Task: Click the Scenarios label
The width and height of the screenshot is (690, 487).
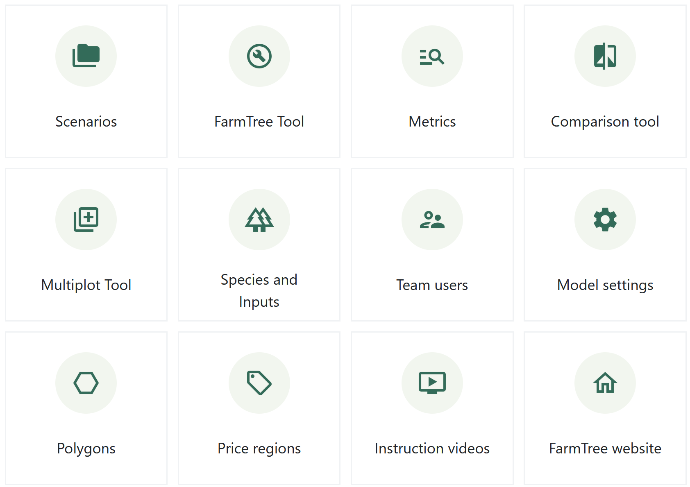Action: [86, 122]
